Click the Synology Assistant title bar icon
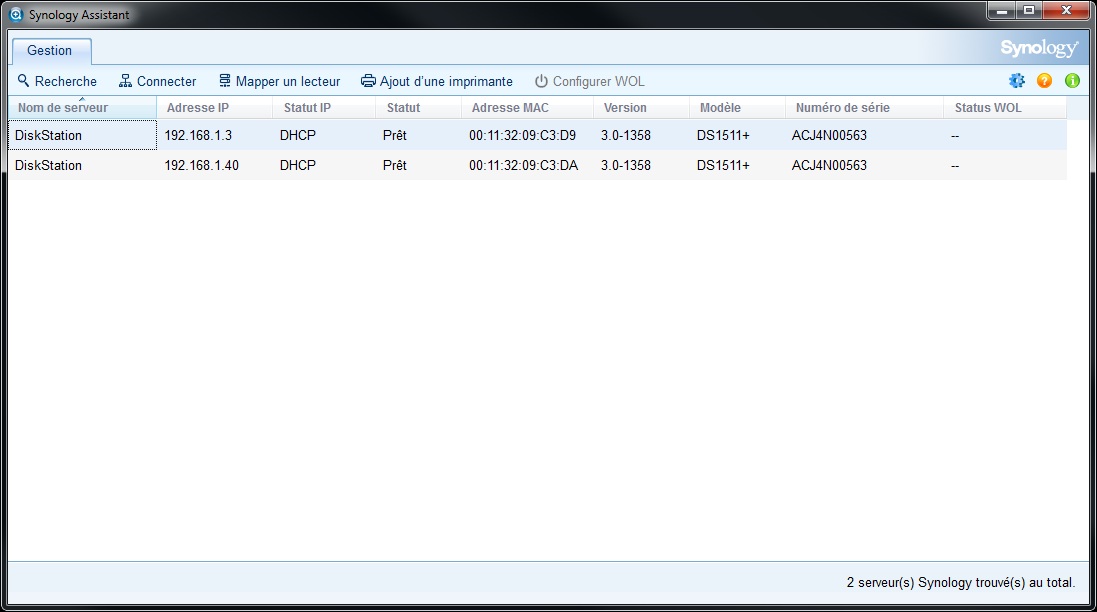The width and height of the screenshot is (1097, 612). 15,14
